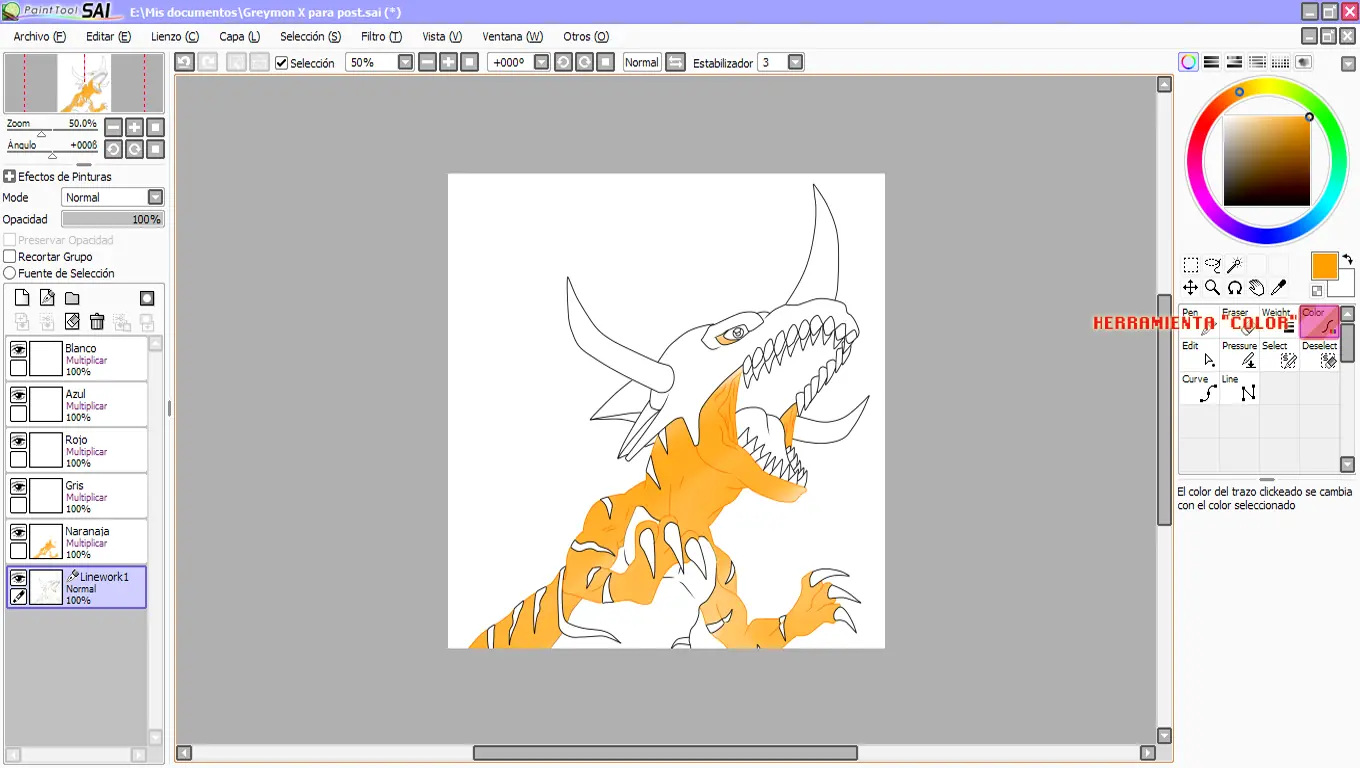Swap foreground and background colors
The width and height of the screenshot is (1360, 768).
coord(1347,259)
